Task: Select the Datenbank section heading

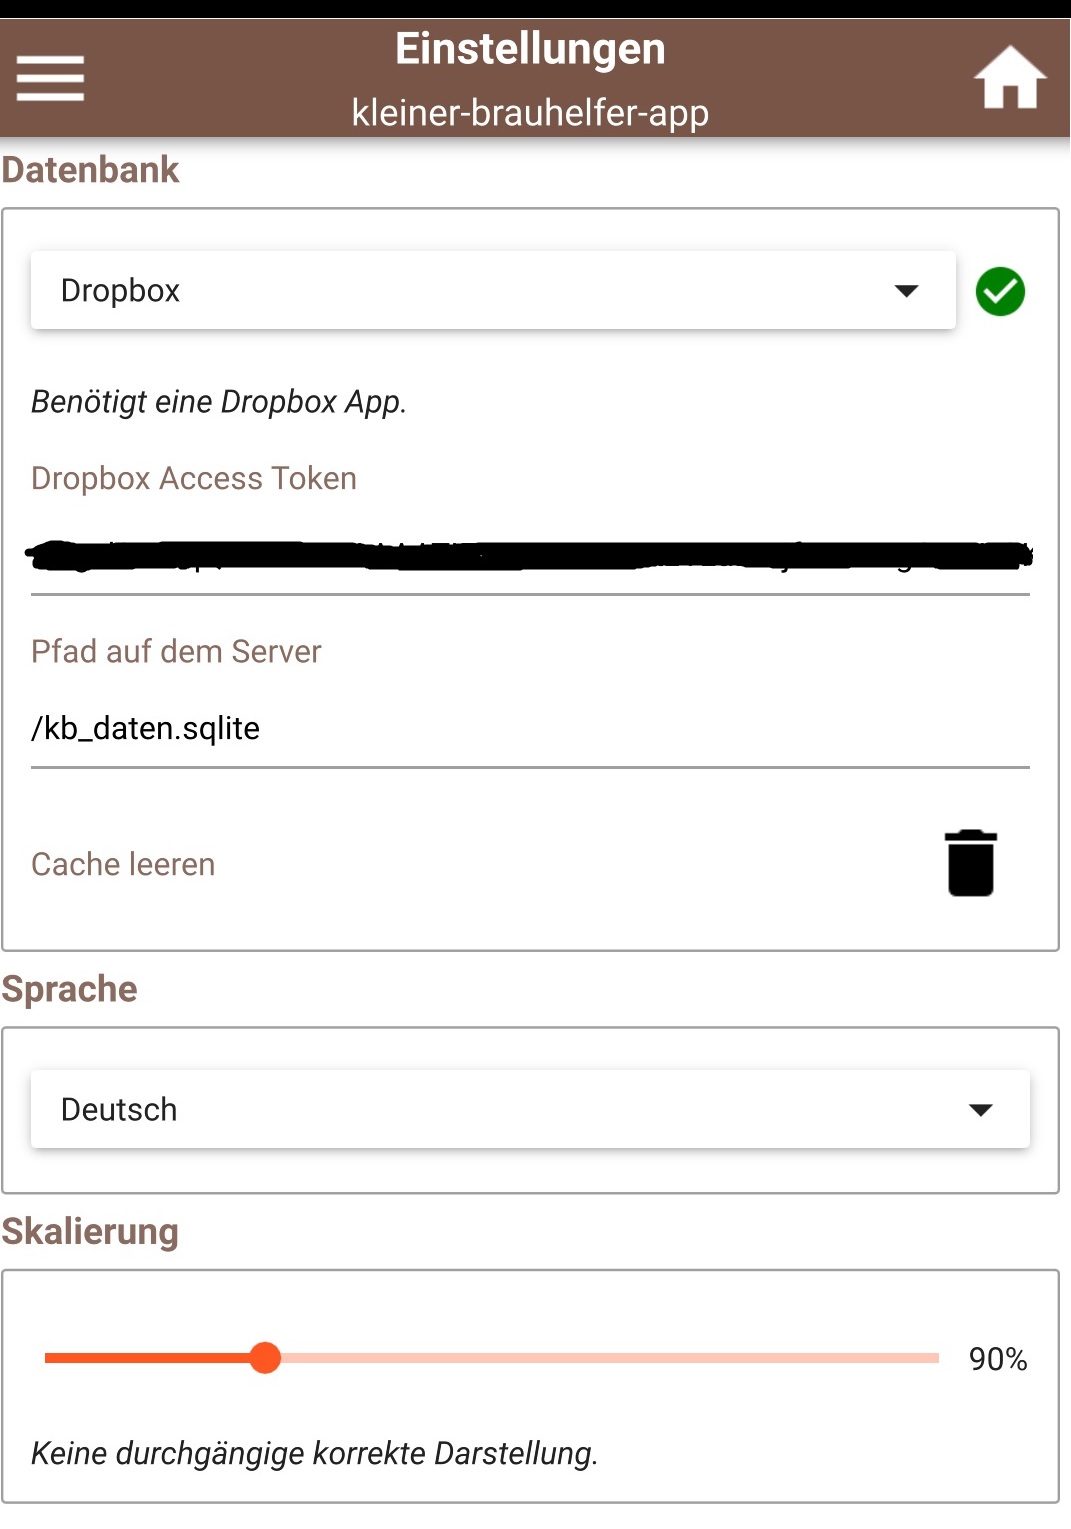Action: (91, 170)
